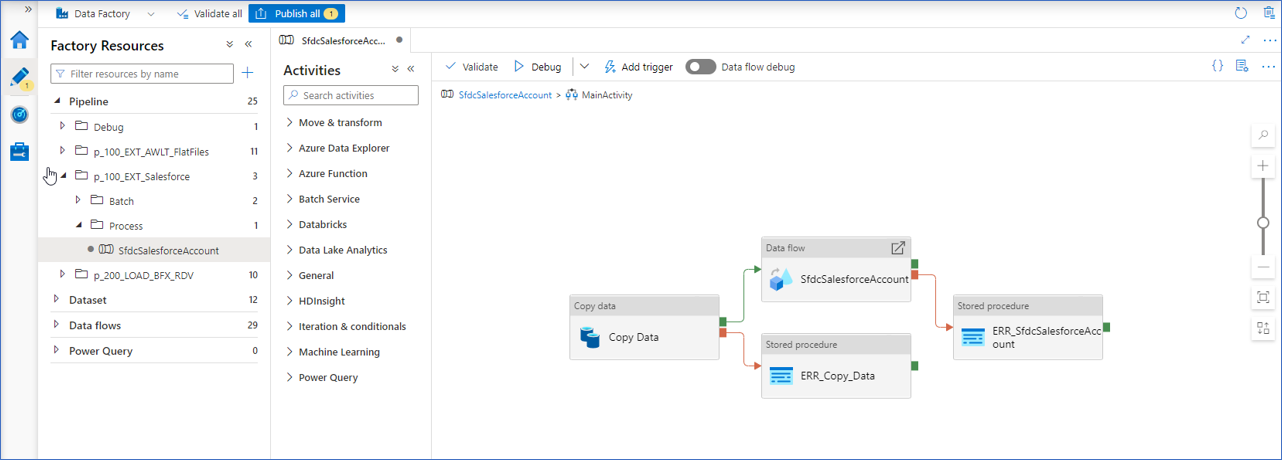
Task: Select the ERR_SfdcSalesforceAccount stored procedure node
Action: point(1028,327)
